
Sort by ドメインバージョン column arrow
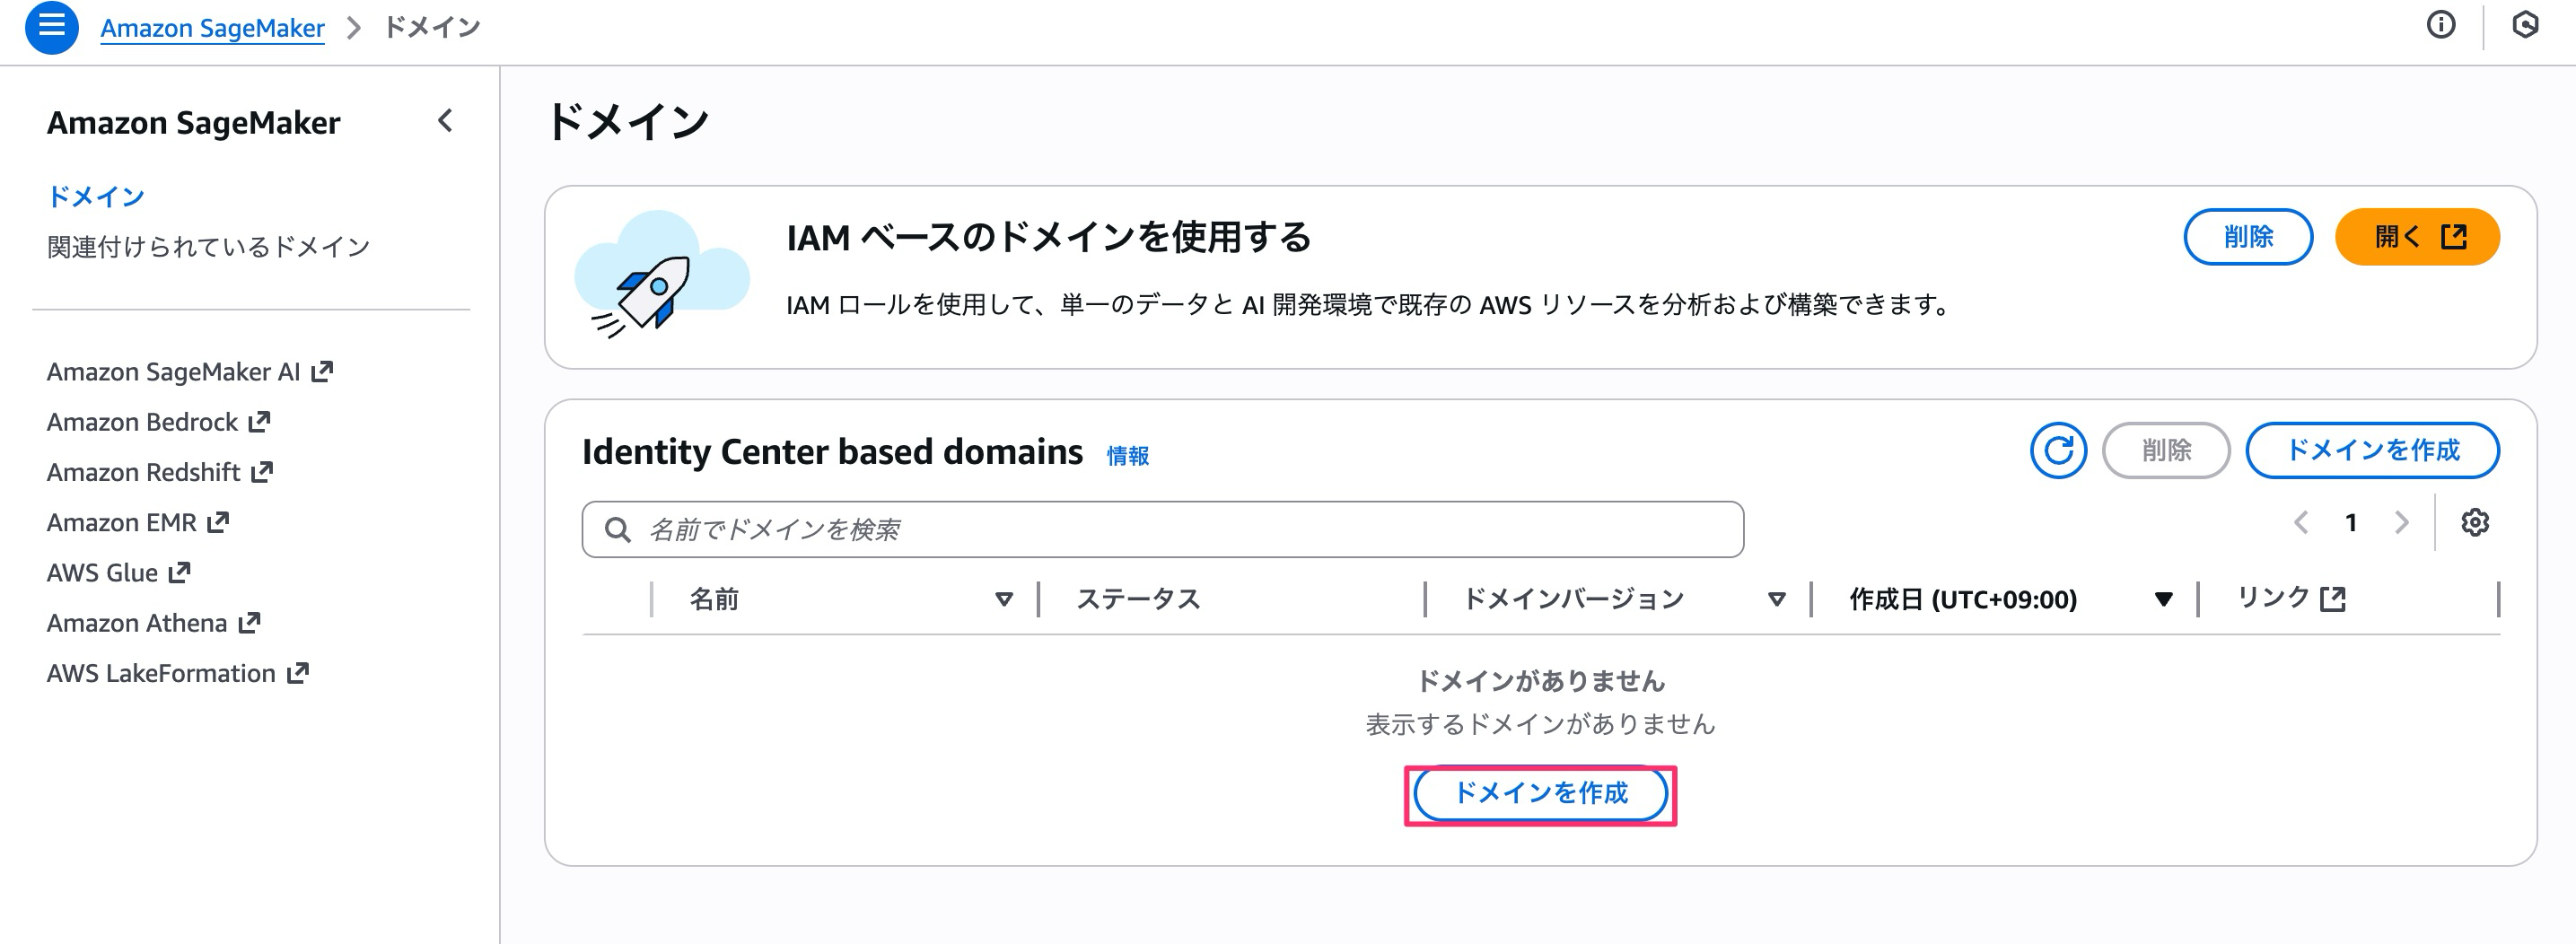tap(1776, 599)
